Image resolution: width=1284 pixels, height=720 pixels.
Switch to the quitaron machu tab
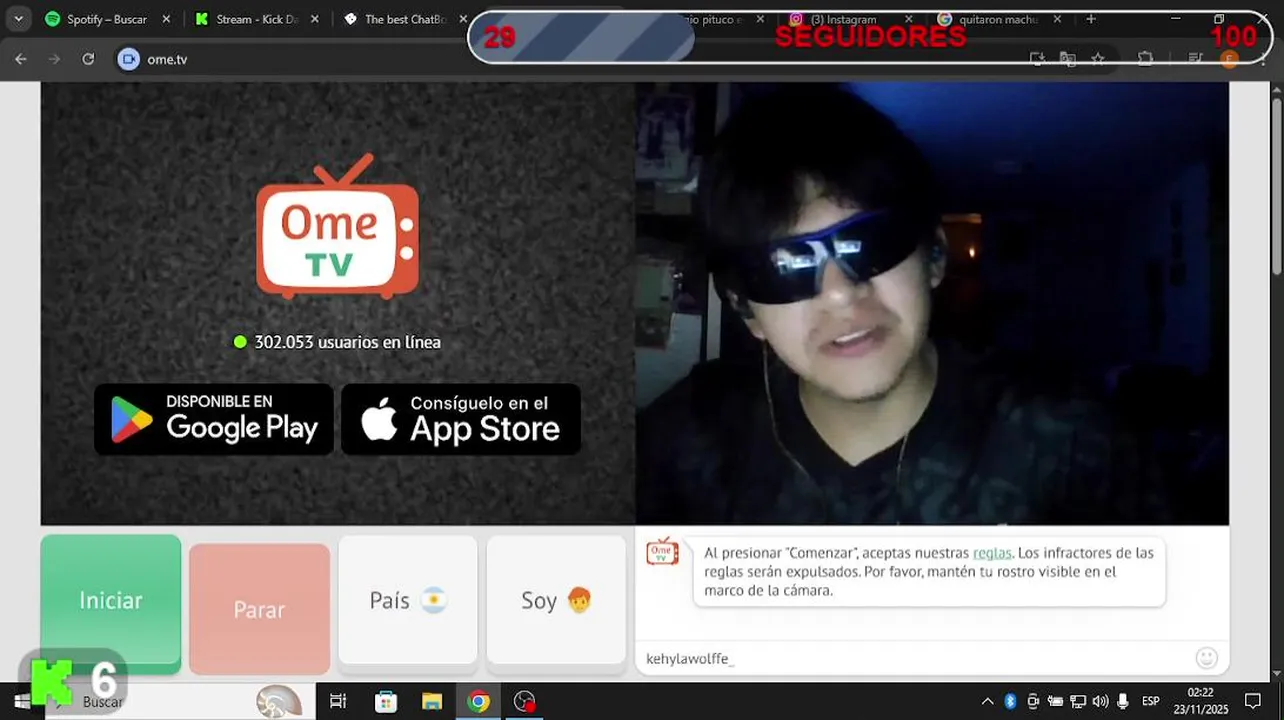click(998, 19)
